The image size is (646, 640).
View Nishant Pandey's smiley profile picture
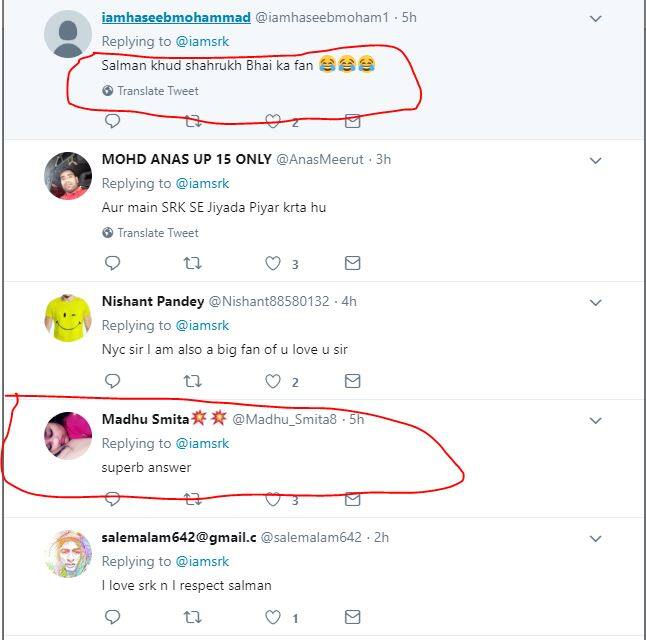68,318
